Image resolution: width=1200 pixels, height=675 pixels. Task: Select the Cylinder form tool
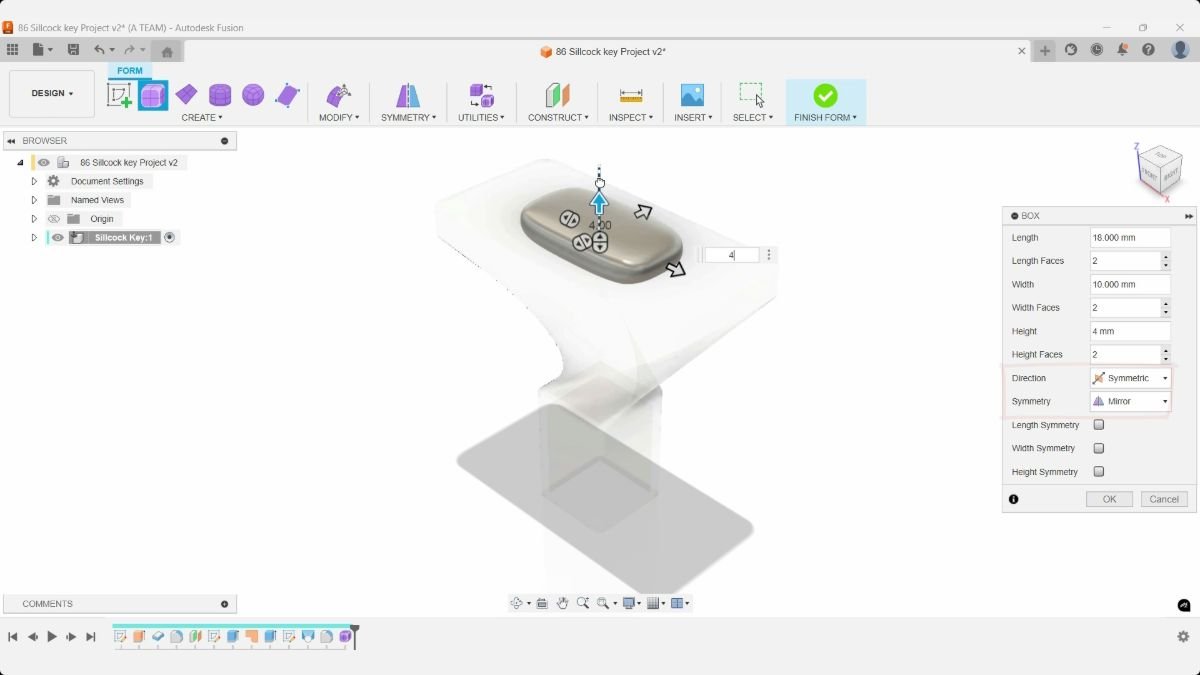click(220, 95)
